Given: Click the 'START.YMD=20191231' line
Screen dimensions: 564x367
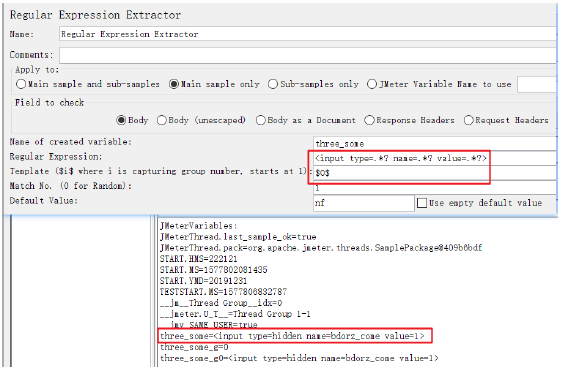Looking at the screenshot, I should [204, 281].
